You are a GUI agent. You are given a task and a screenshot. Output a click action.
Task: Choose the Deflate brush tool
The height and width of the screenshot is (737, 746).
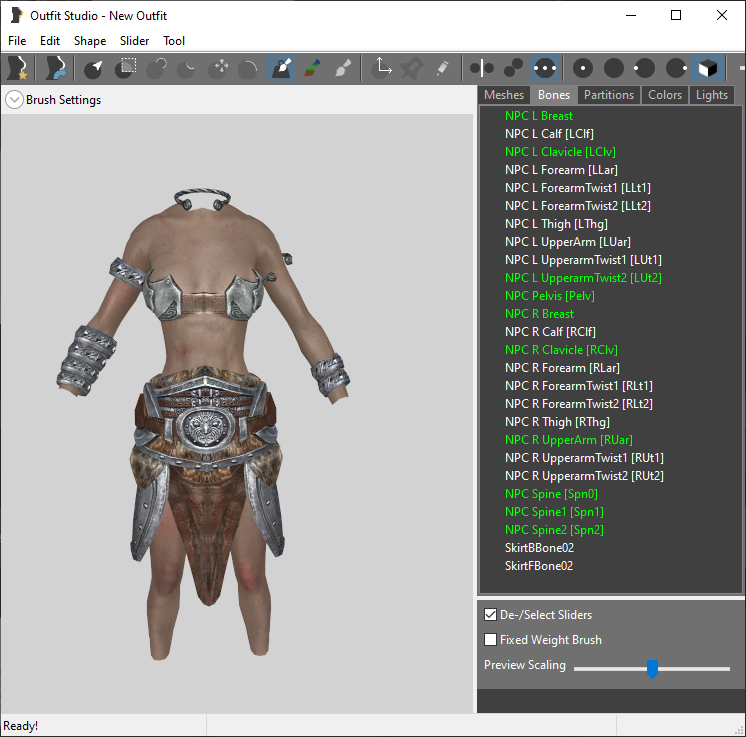click(186, 68)
